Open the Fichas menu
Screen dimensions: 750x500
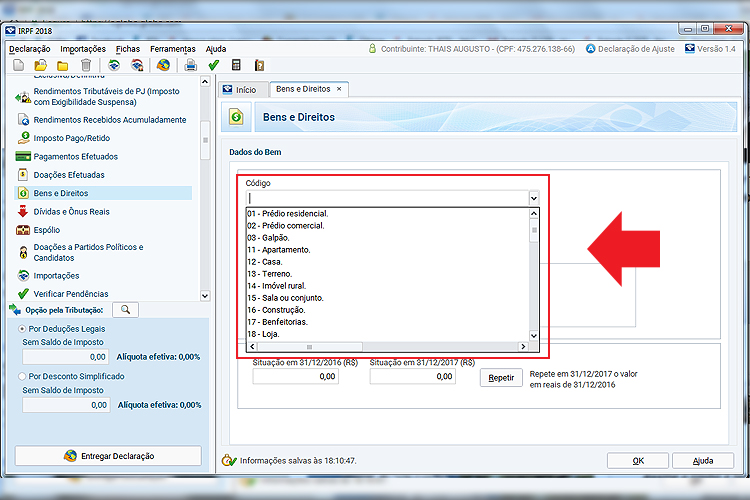coord(128,49)
